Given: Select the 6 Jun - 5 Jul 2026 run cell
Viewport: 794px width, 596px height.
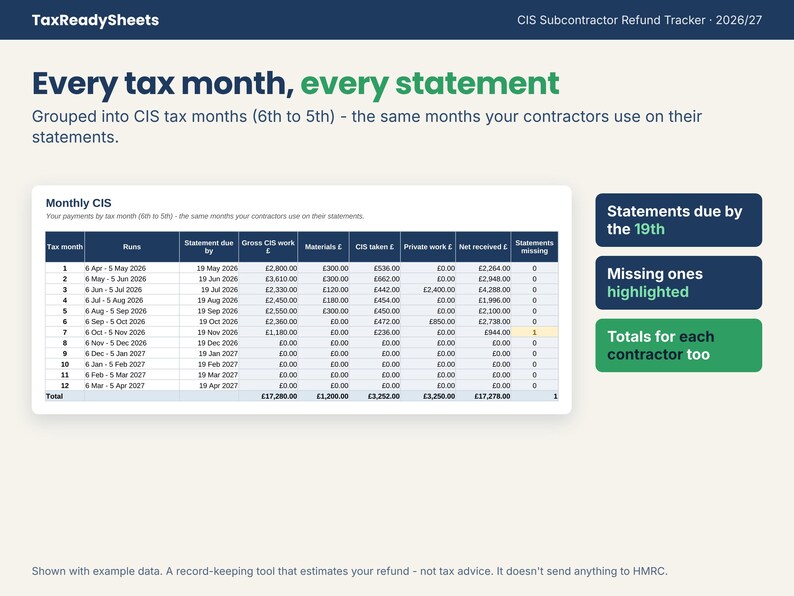Looking at the screenshot, I should 132,290.
